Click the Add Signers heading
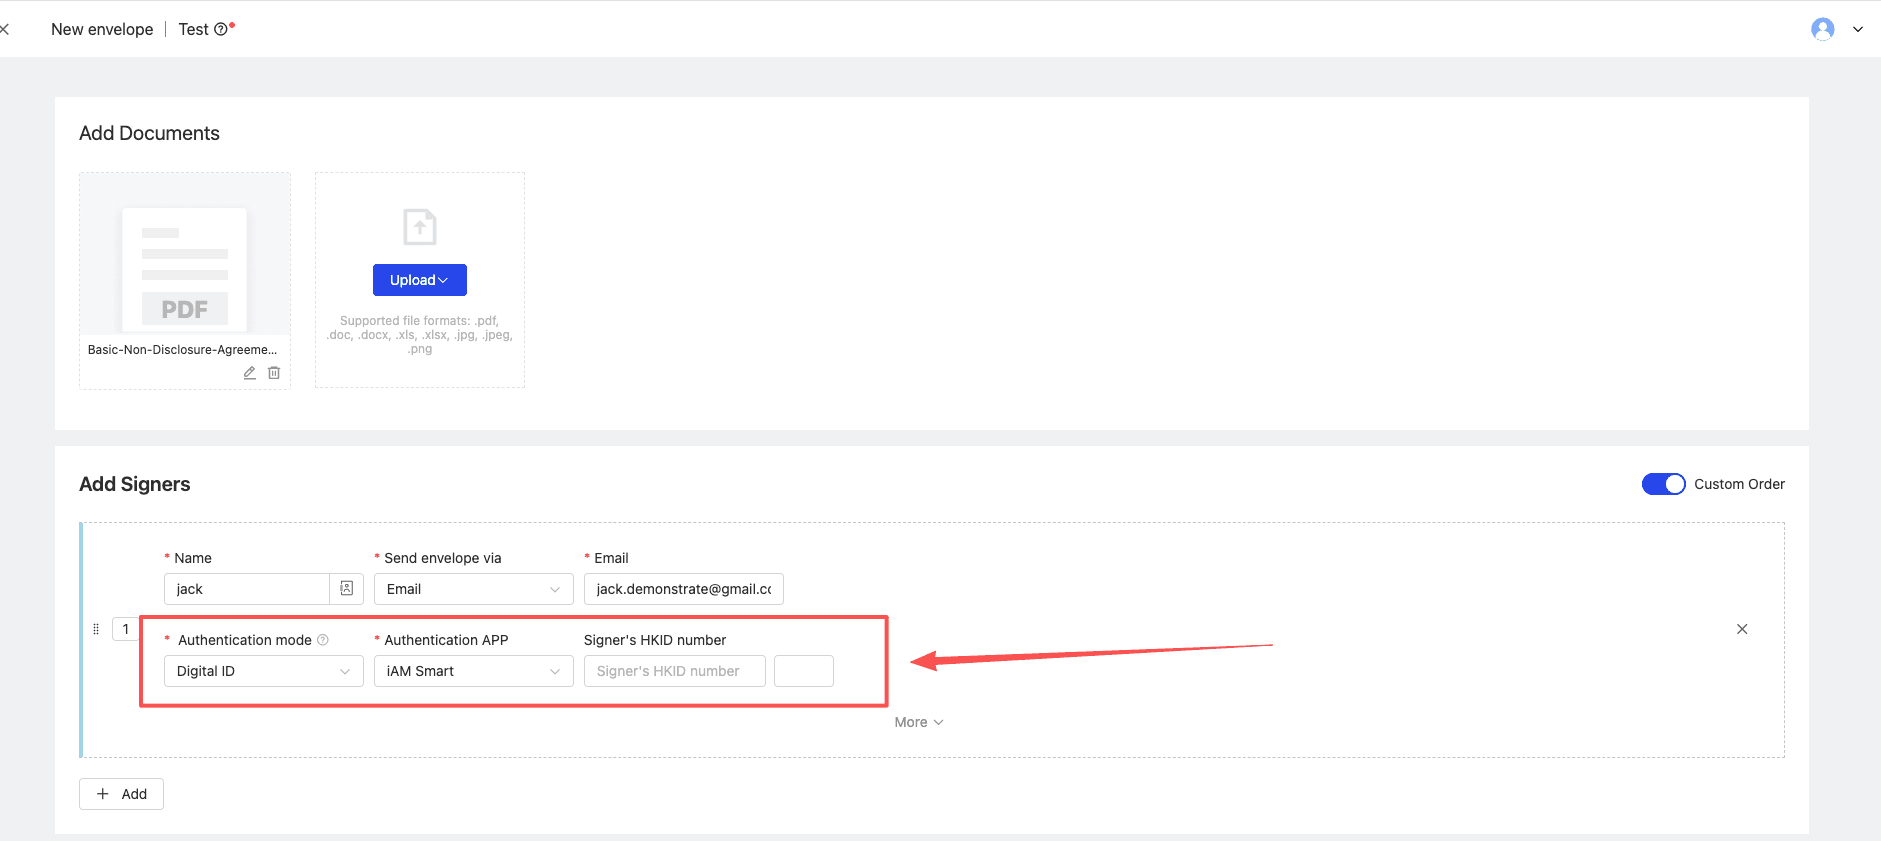Image resolution: width=1881 pixels, height=841 pixels. click(x=134, y=484)
